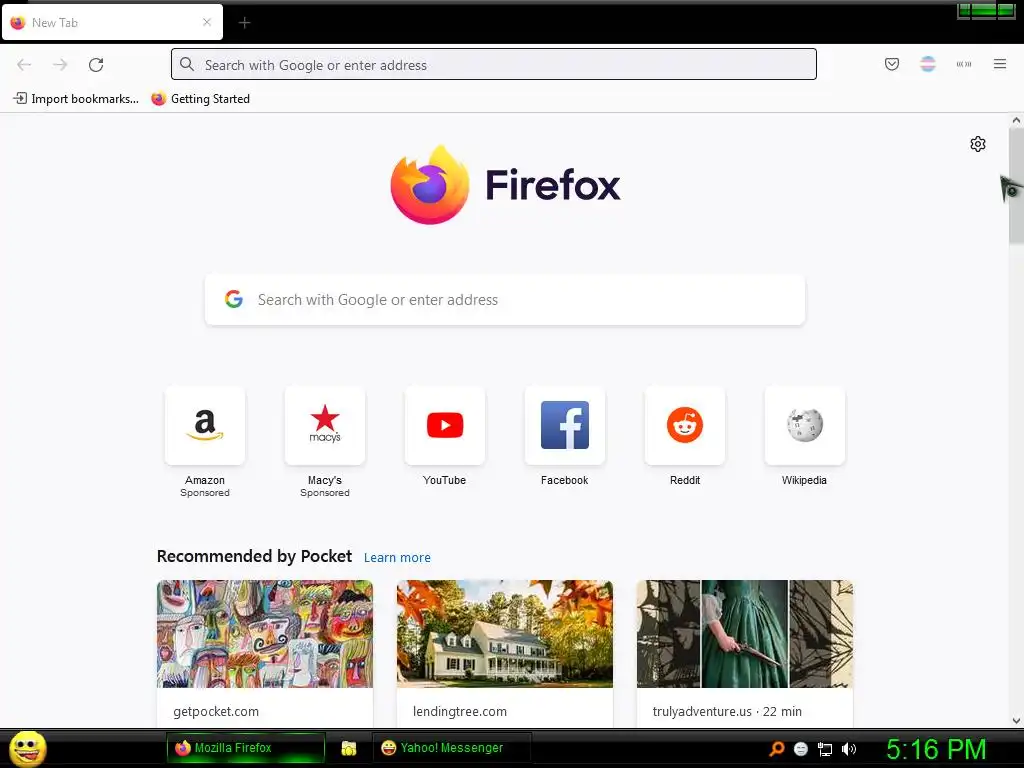Open the folder icon in taskbar
The height and width of the screenshot is (768, 1024).
click(x=349, y=748)
